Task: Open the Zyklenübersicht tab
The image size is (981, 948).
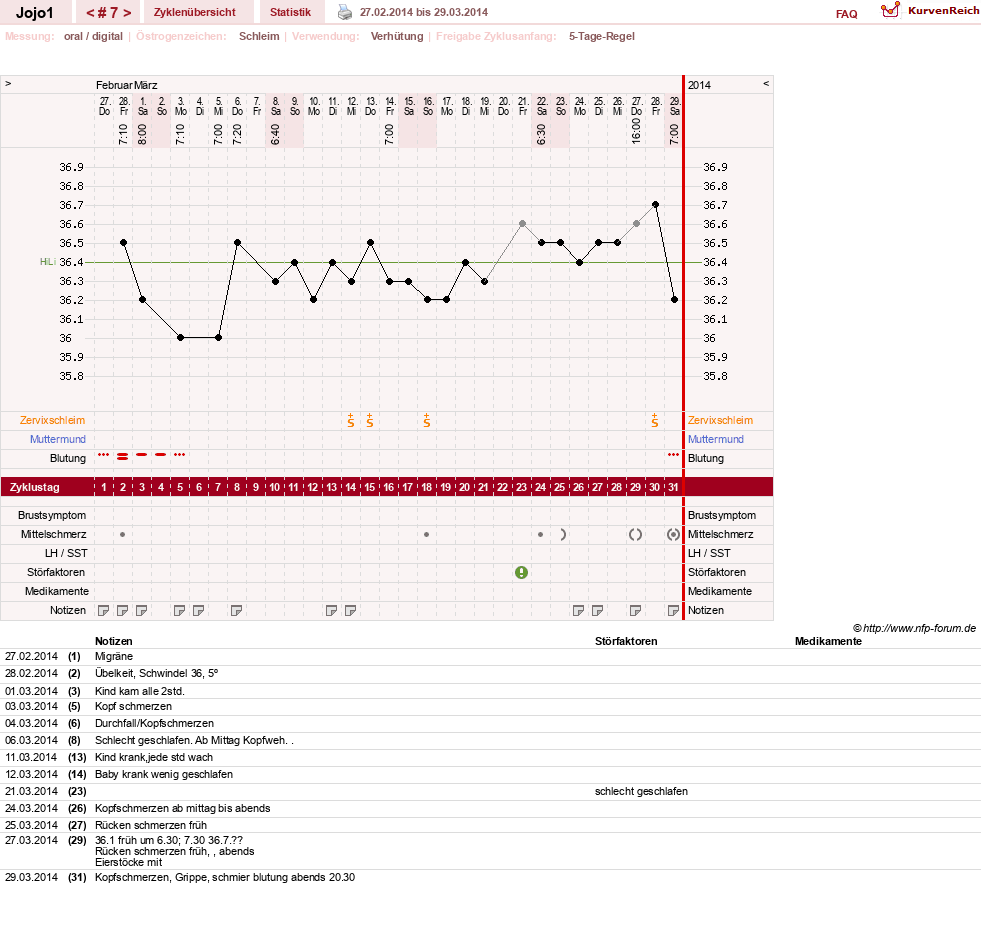Action: coord(195,12)
